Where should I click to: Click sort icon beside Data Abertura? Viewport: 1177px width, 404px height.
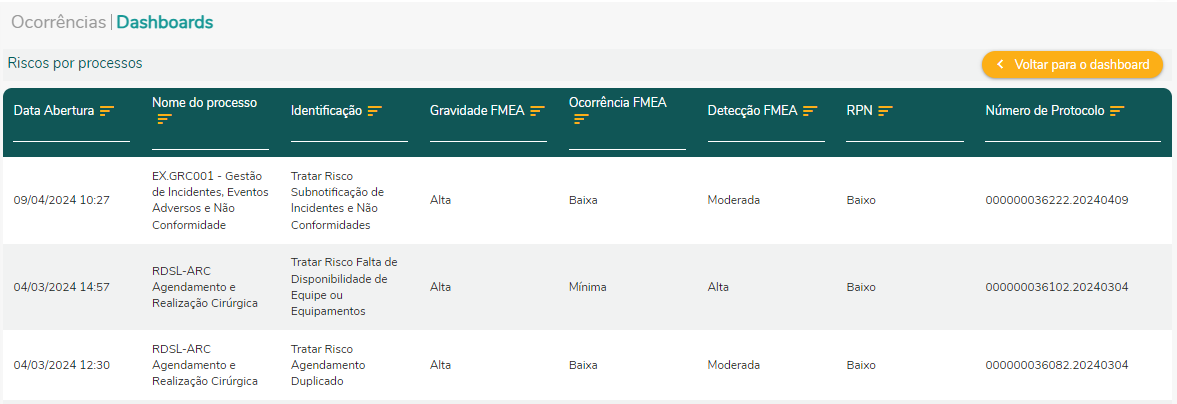(107, 111)
